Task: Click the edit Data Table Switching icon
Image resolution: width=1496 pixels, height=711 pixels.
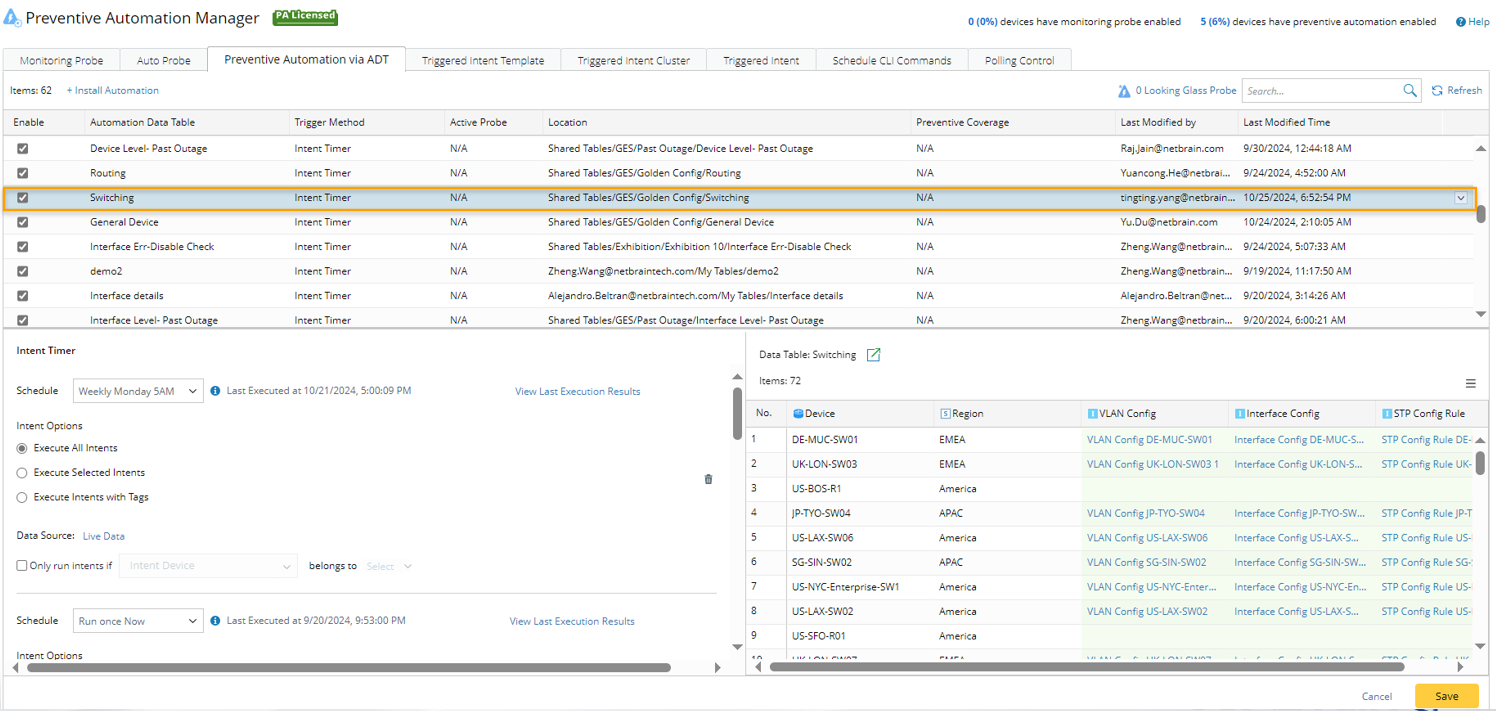Action: tap(873, 355)
